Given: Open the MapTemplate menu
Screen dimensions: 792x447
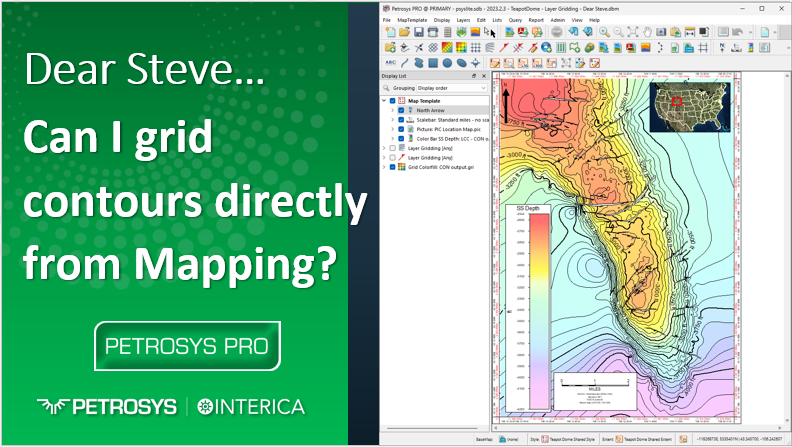Looking at the screenshot, I should pos(412,20).
